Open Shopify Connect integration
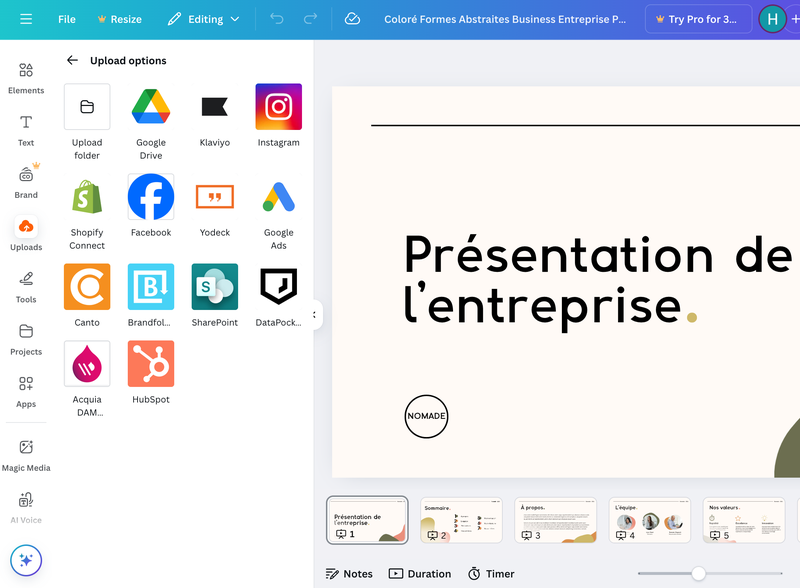Screen dimensions: 800x588 coord(87,212)
